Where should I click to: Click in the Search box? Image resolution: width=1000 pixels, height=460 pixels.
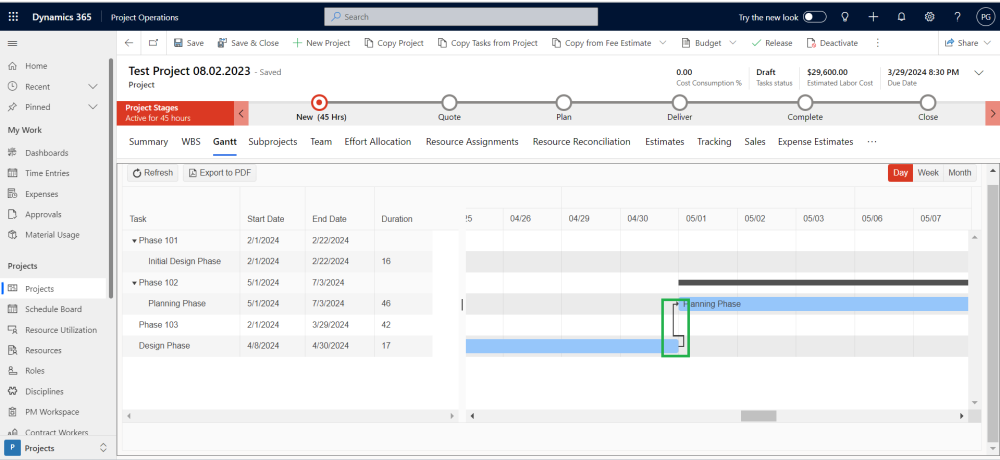point(461,17)
